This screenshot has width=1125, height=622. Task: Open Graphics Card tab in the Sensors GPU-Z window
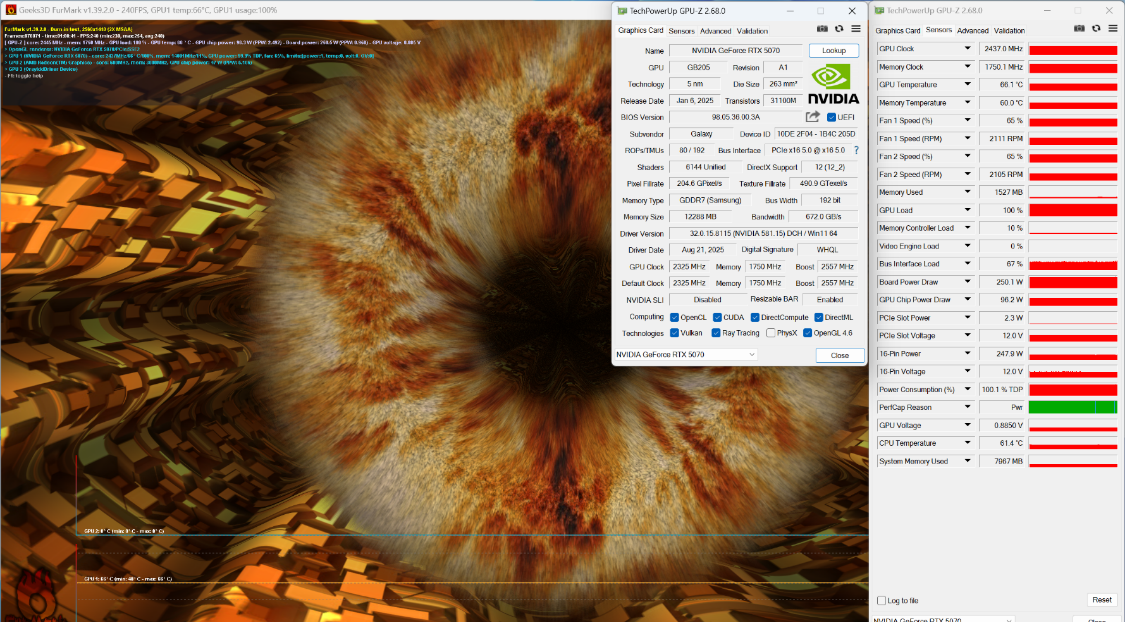click(x=898, y=30)
